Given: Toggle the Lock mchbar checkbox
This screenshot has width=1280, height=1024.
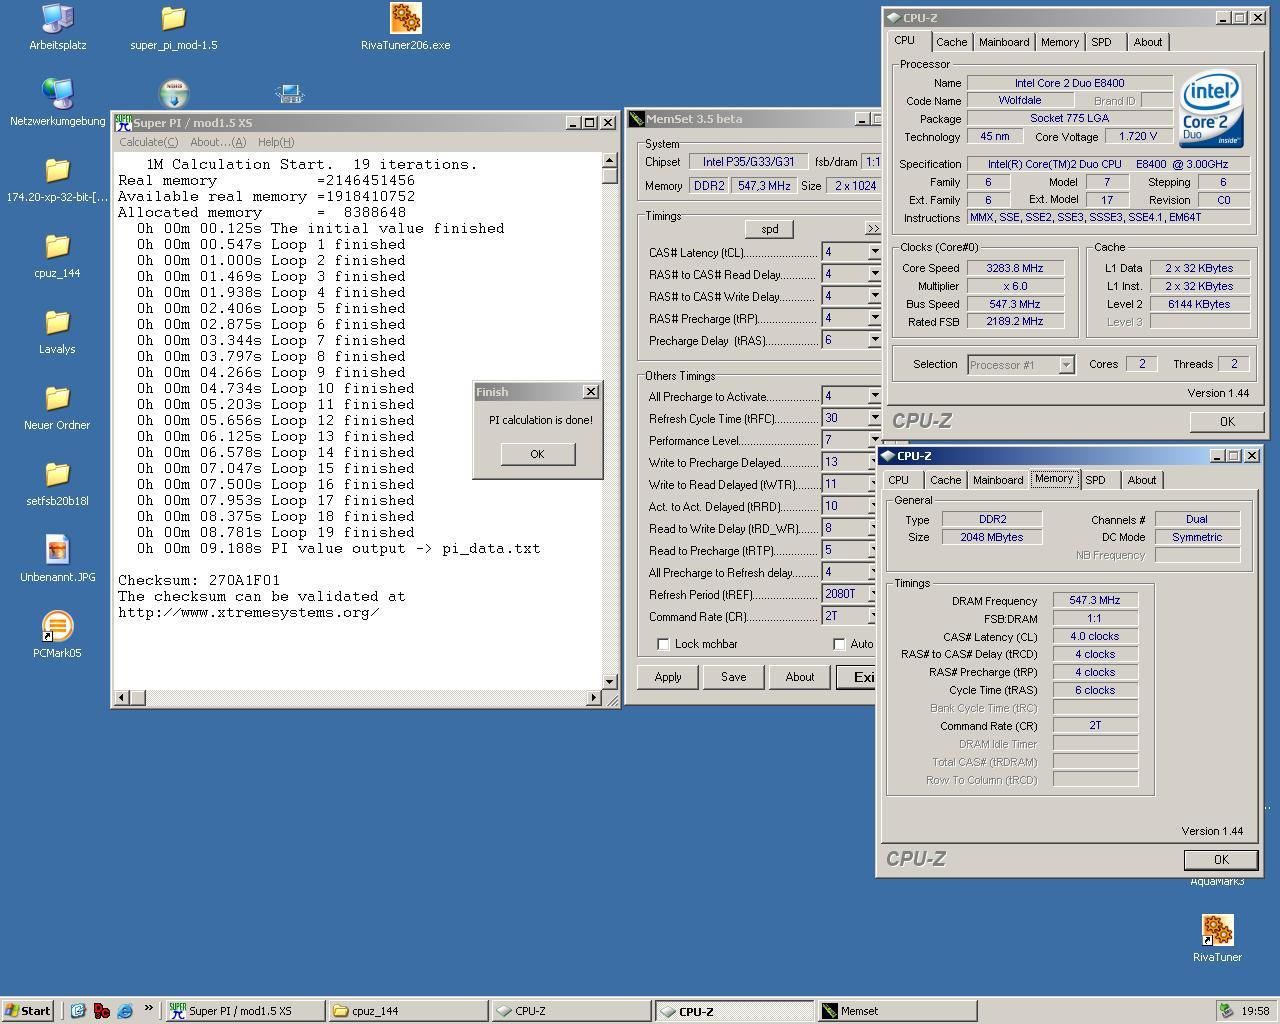Looking at the screenshot, I should click(x=663, y=644).
